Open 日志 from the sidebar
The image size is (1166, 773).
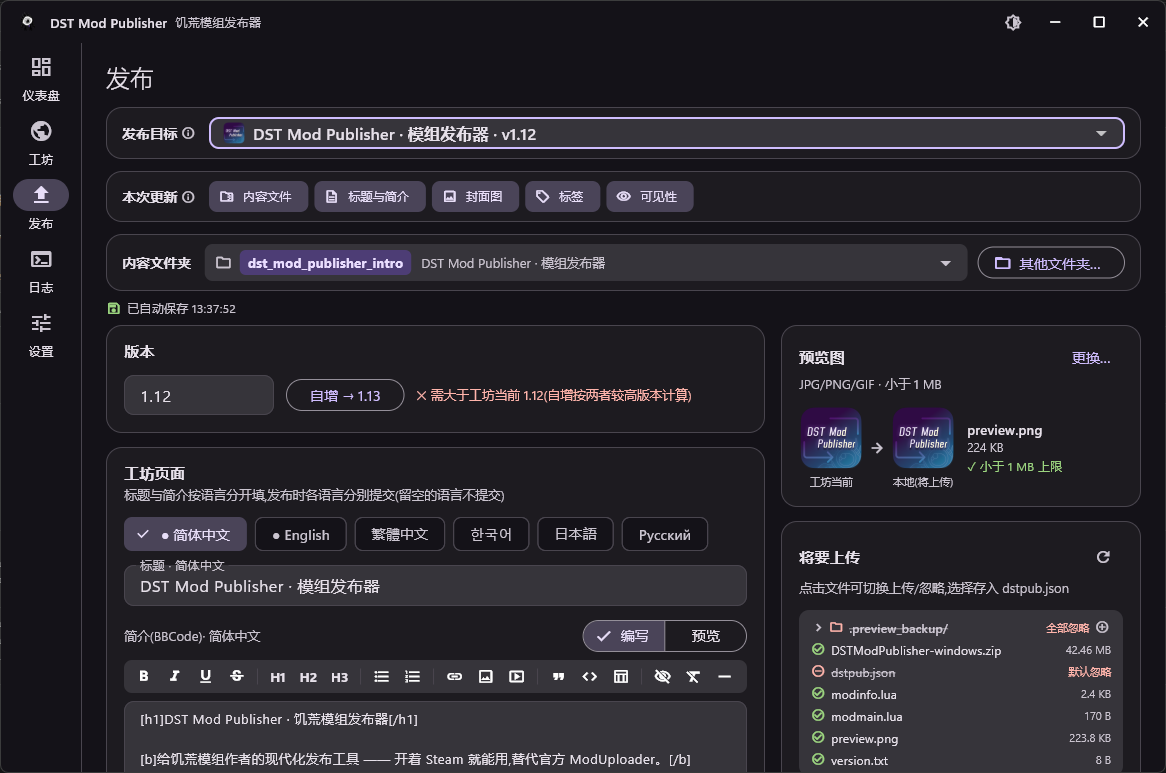coord(41,272)
